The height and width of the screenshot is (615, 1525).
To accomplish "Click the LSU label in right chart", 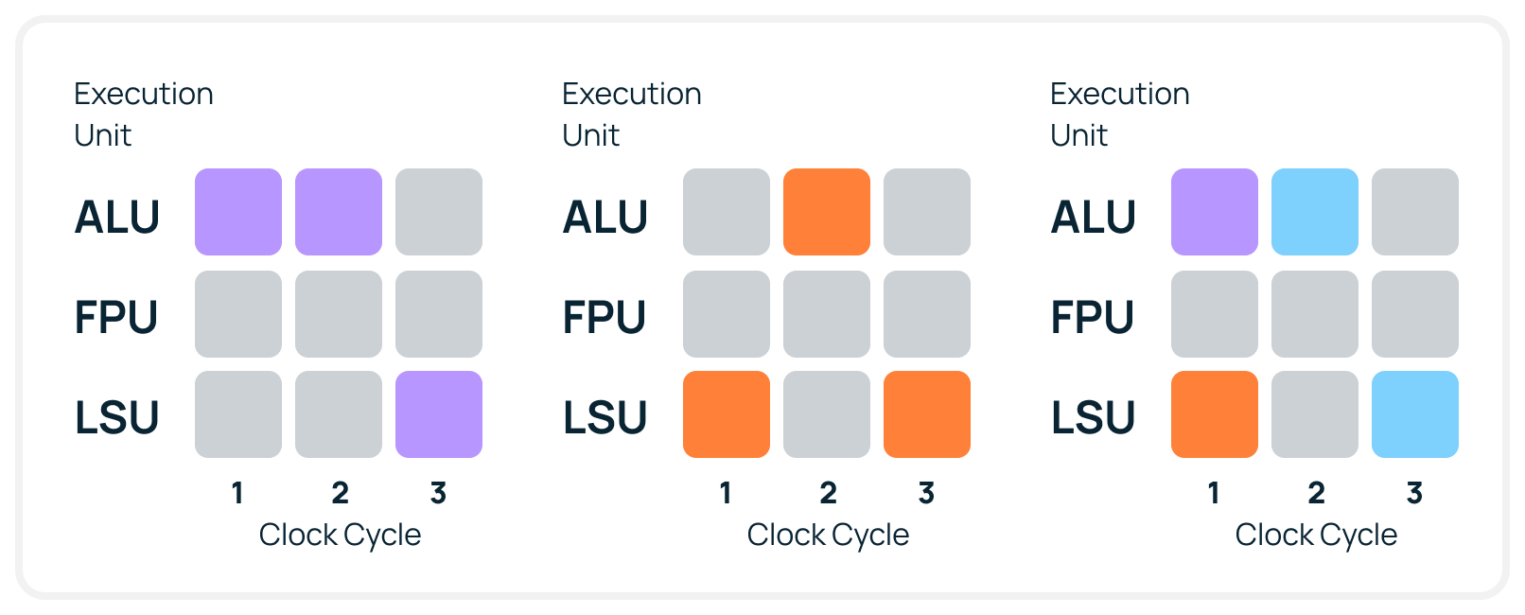I will click(x=1093, y=417).
